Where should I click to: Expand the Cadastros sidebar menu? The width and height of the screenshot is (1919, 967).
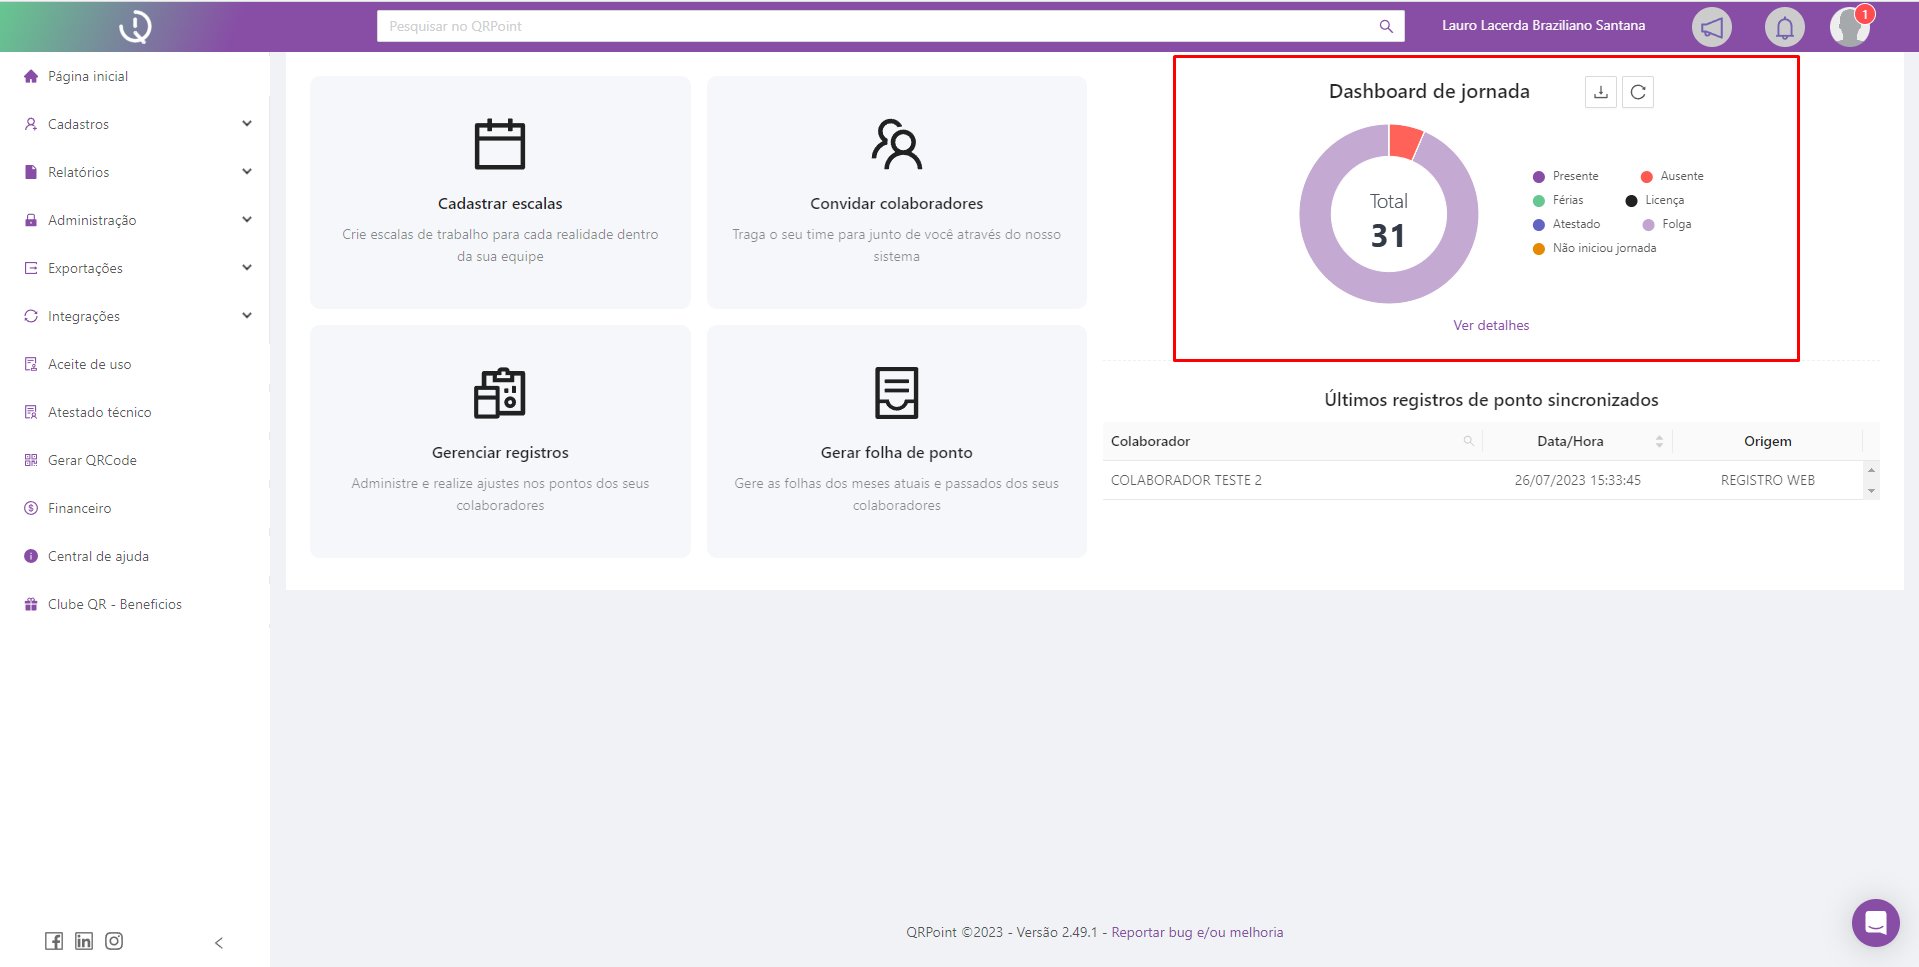coord(138,124)
